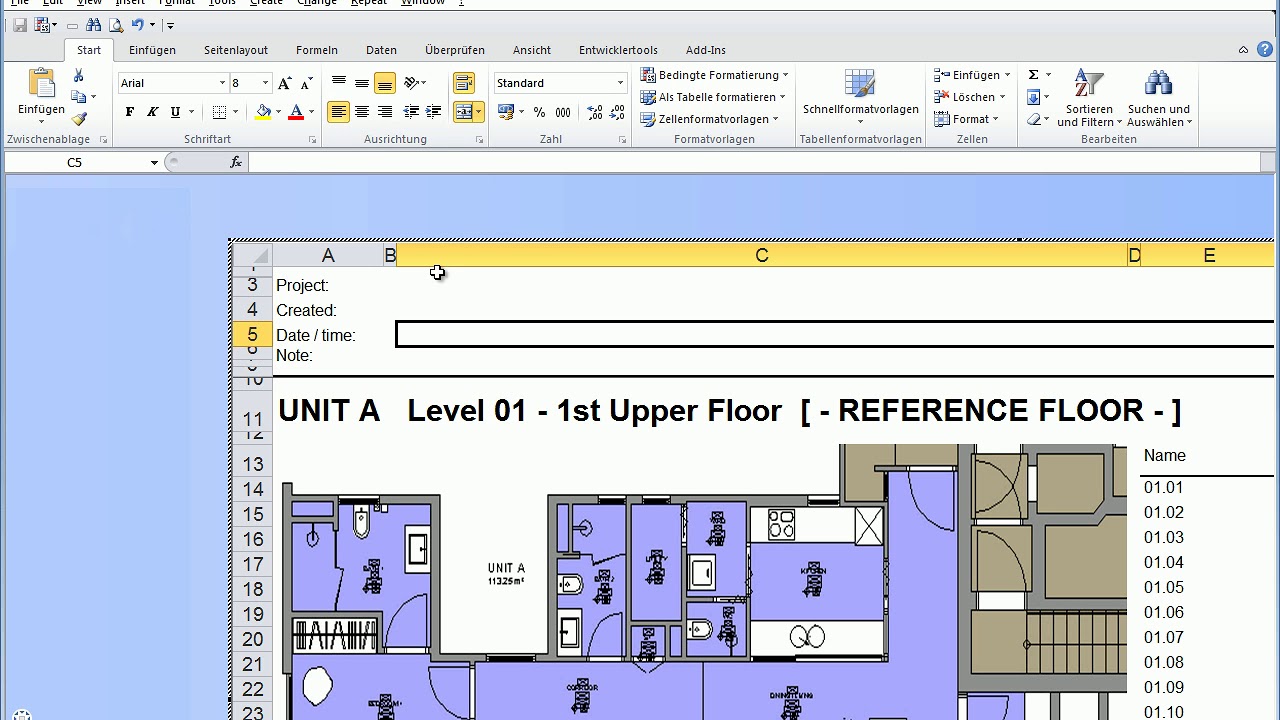Click Format in the Zellen group
Screen dimensions: 1280x720
965,119
